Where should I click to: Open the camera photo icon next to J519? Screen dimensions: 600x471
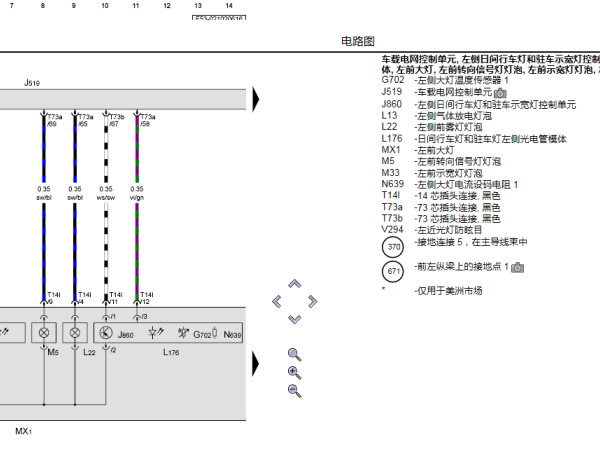point(500,93)
